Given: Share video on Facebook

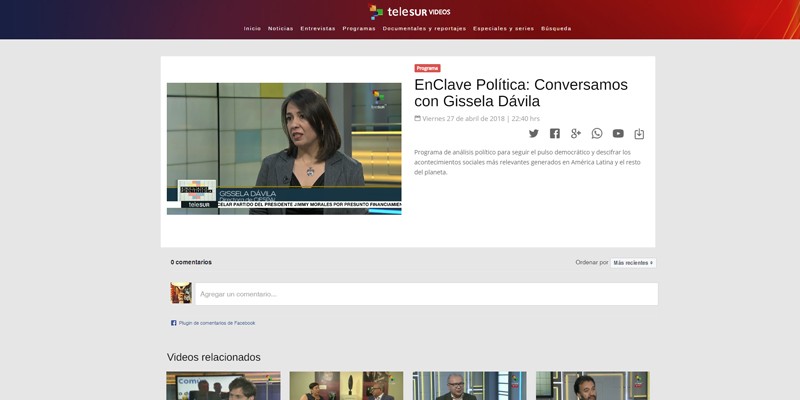Looking at the screenshot, I should point(555,134).
